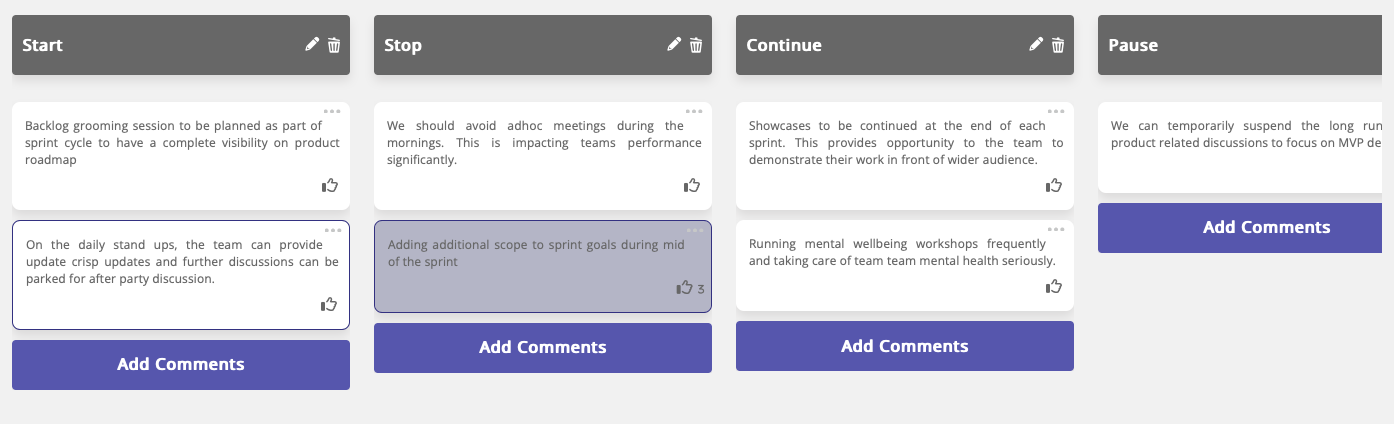Open options menu on backlog grooming card

point(332,111)
